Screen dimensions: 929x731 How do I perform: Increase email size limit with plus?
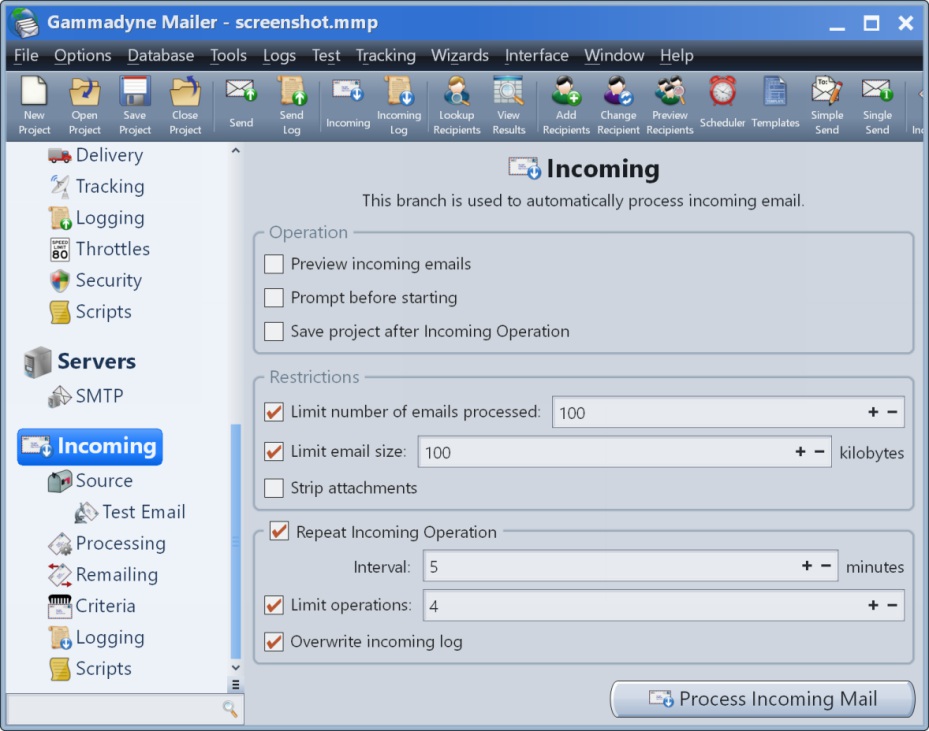[x=800, y=452]
